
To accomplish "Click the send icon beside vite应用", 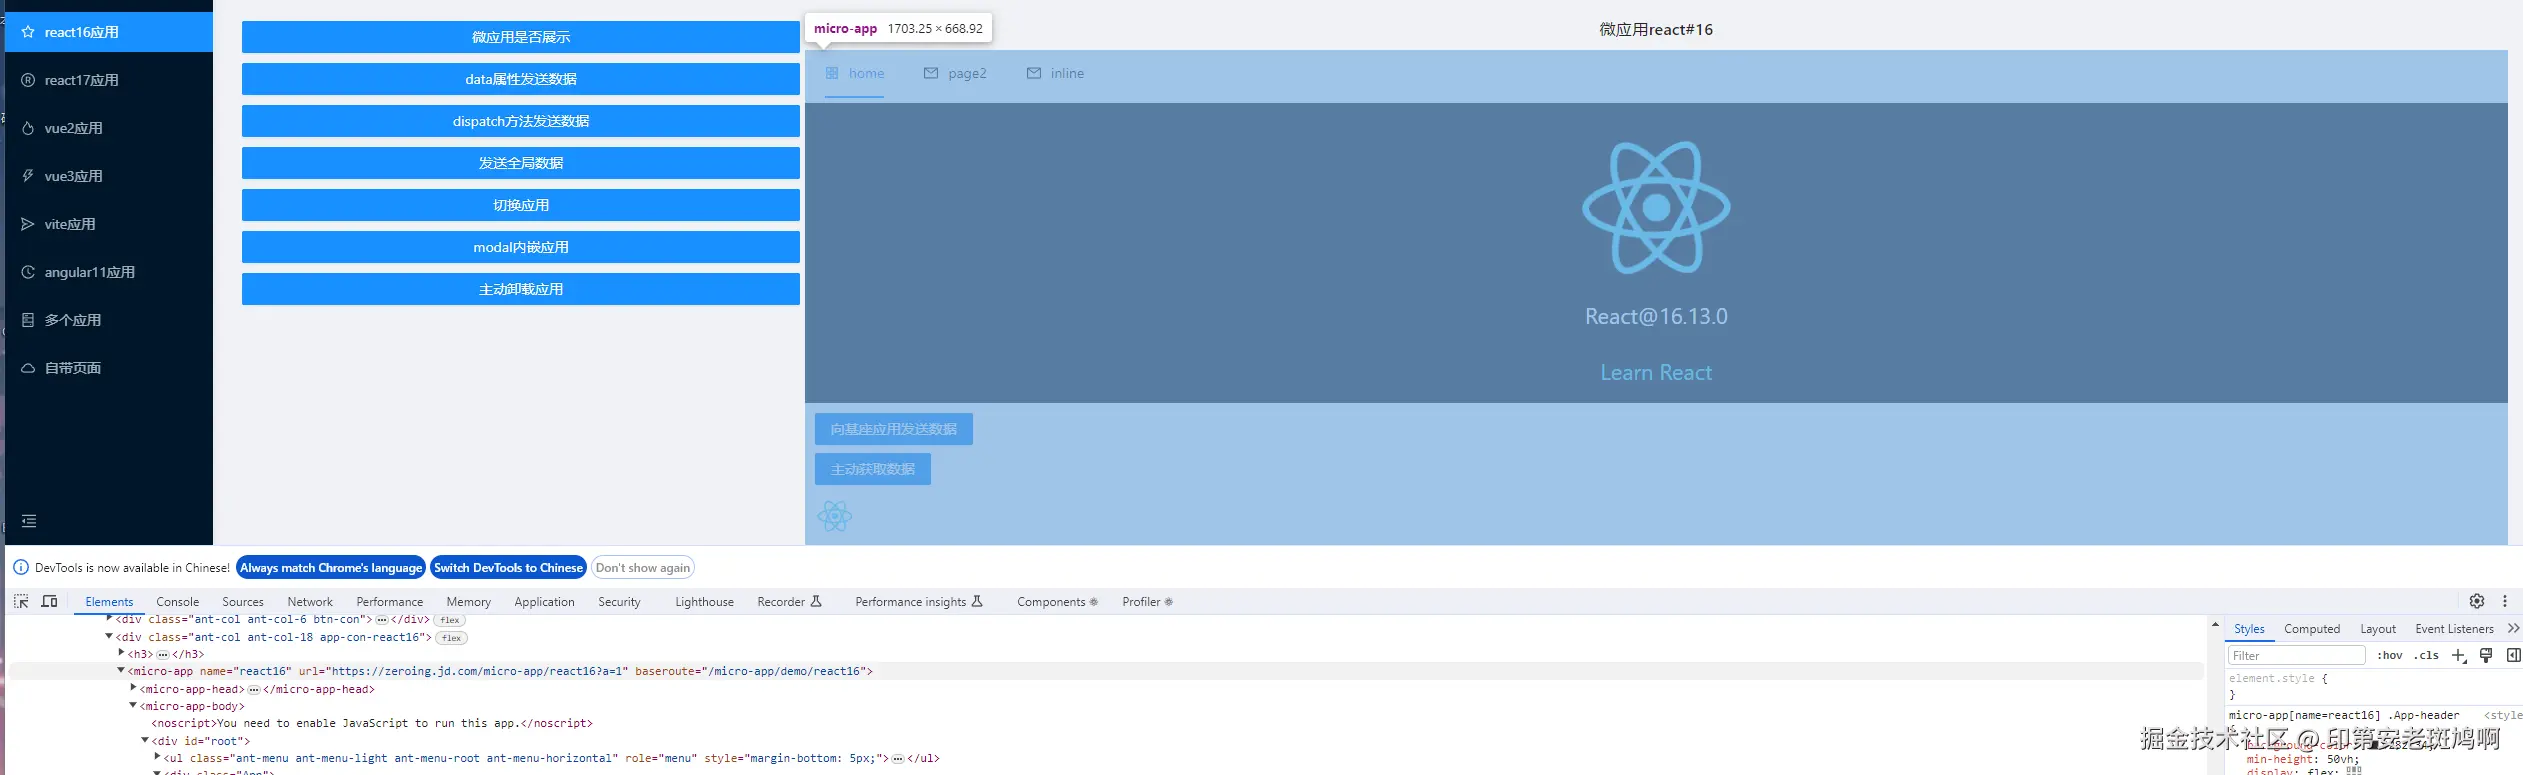I will pos(28,224).
